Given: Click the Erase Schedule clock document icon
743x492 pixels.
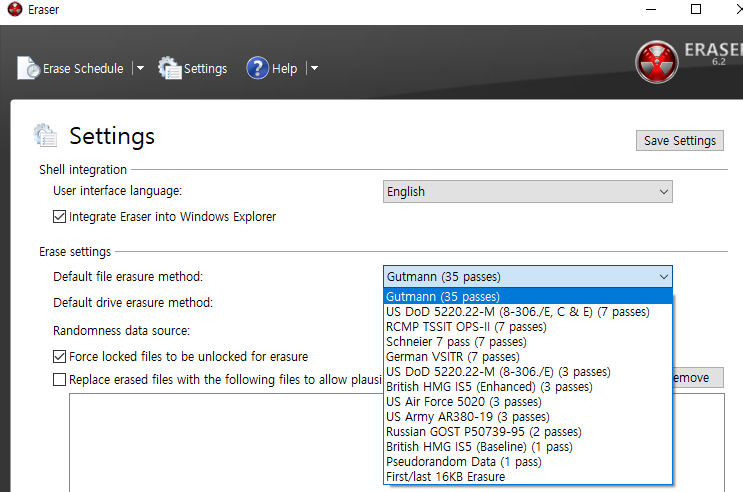Looking at the screenshot, I should coord(28,68).
